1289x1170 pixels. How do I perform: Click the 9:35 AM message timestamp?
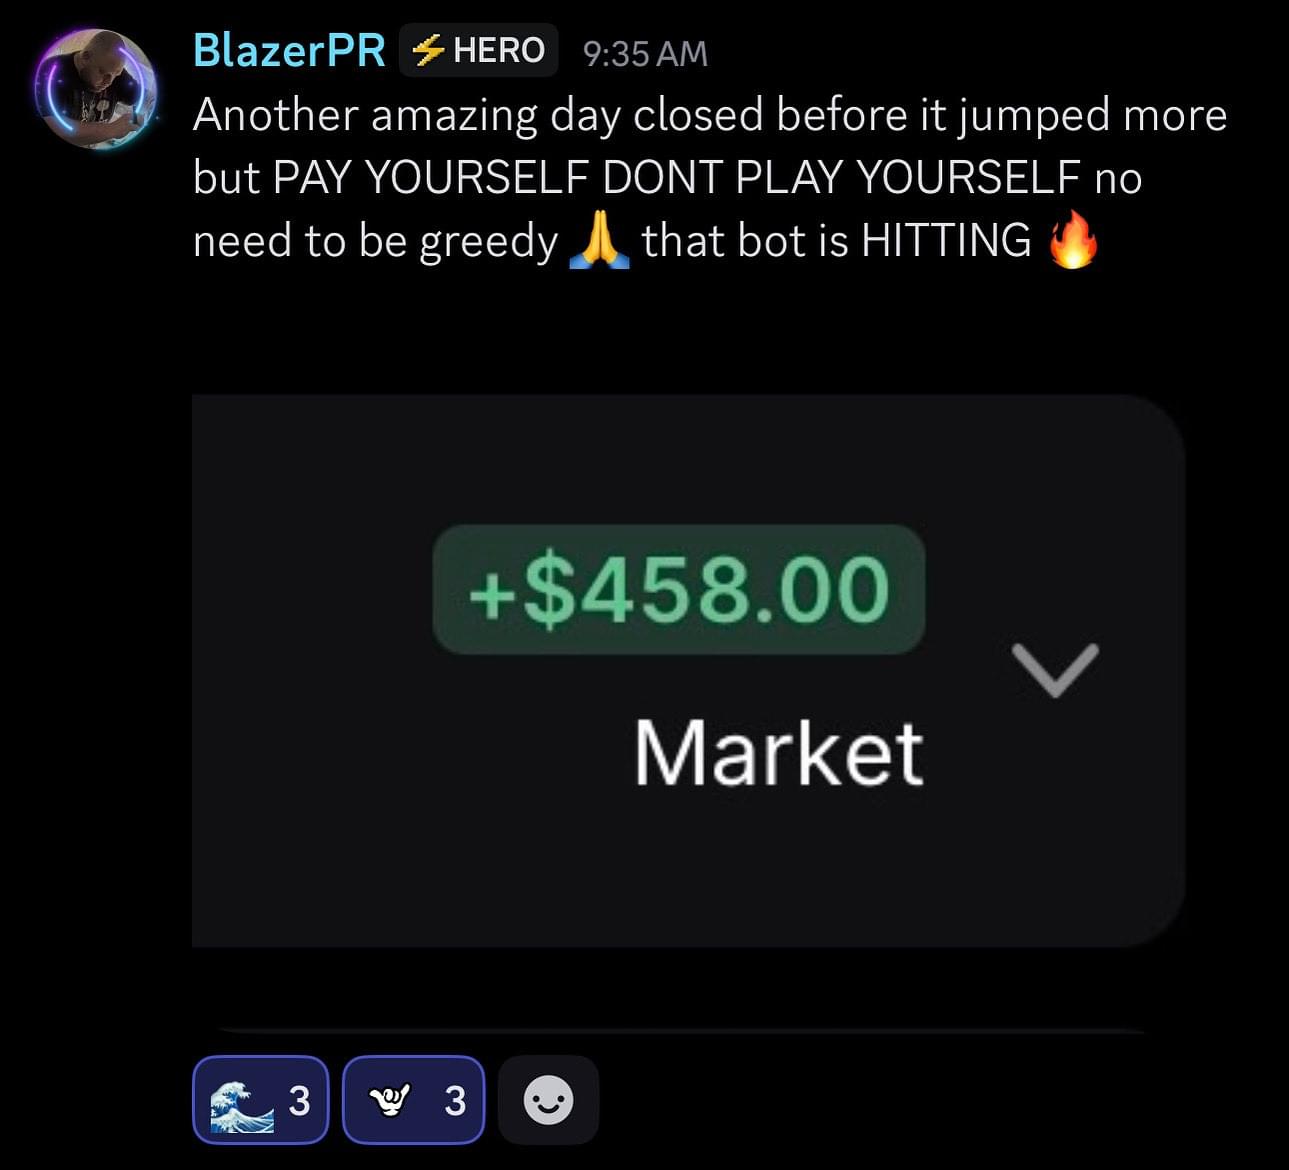[645, 54]
